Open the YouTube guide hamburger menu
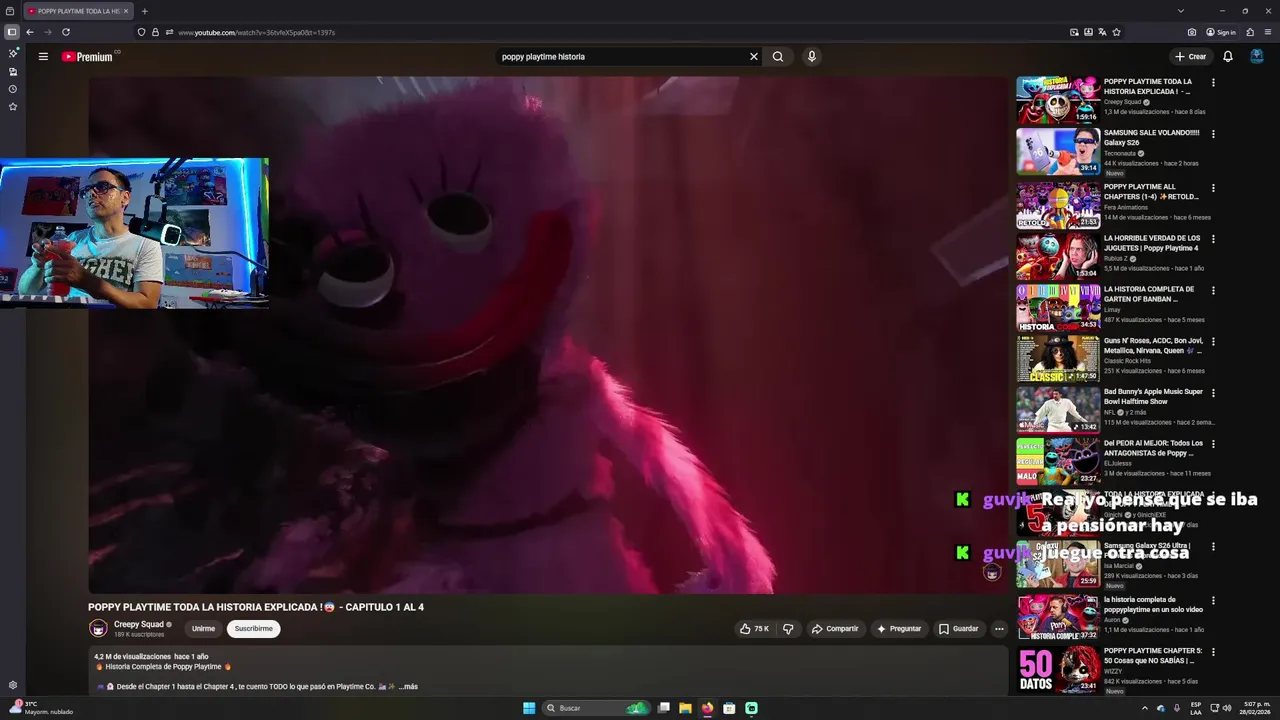This screenshot has height=720, width=1280. [x=43, y=57]
